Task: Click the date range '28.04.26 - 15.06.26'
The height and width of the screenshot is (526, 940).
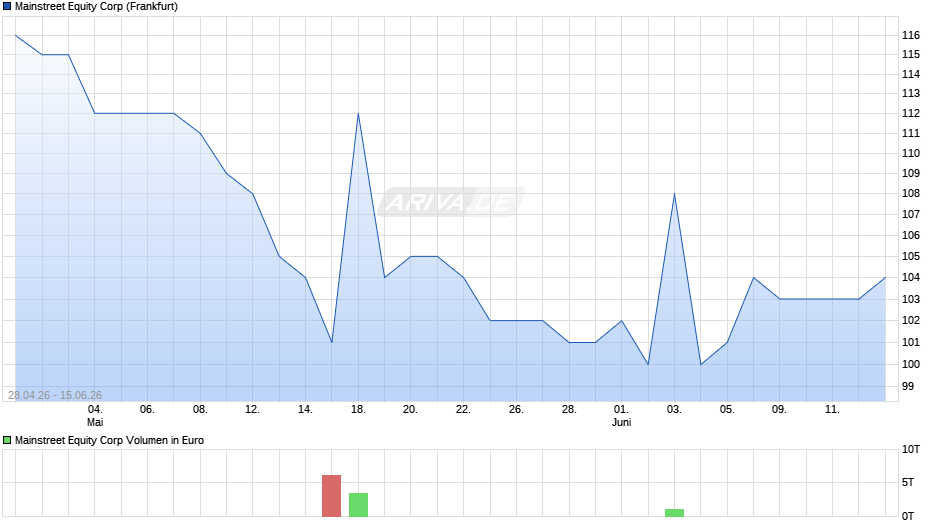Action: tap(55, 395)
